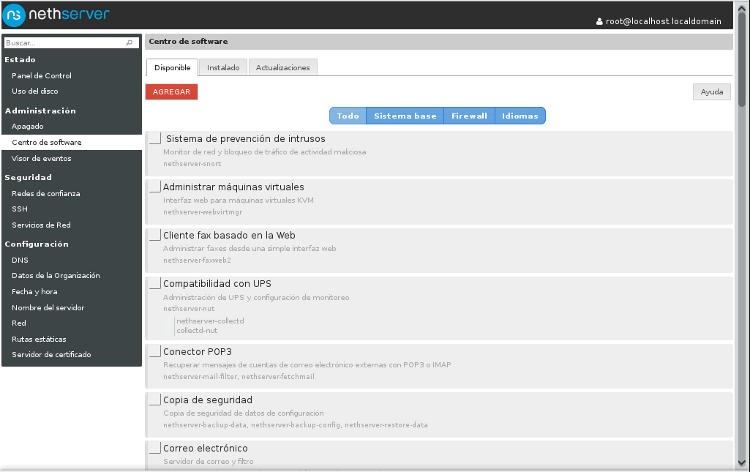
Task: Open Panel de Control
Action: [42, 76]
